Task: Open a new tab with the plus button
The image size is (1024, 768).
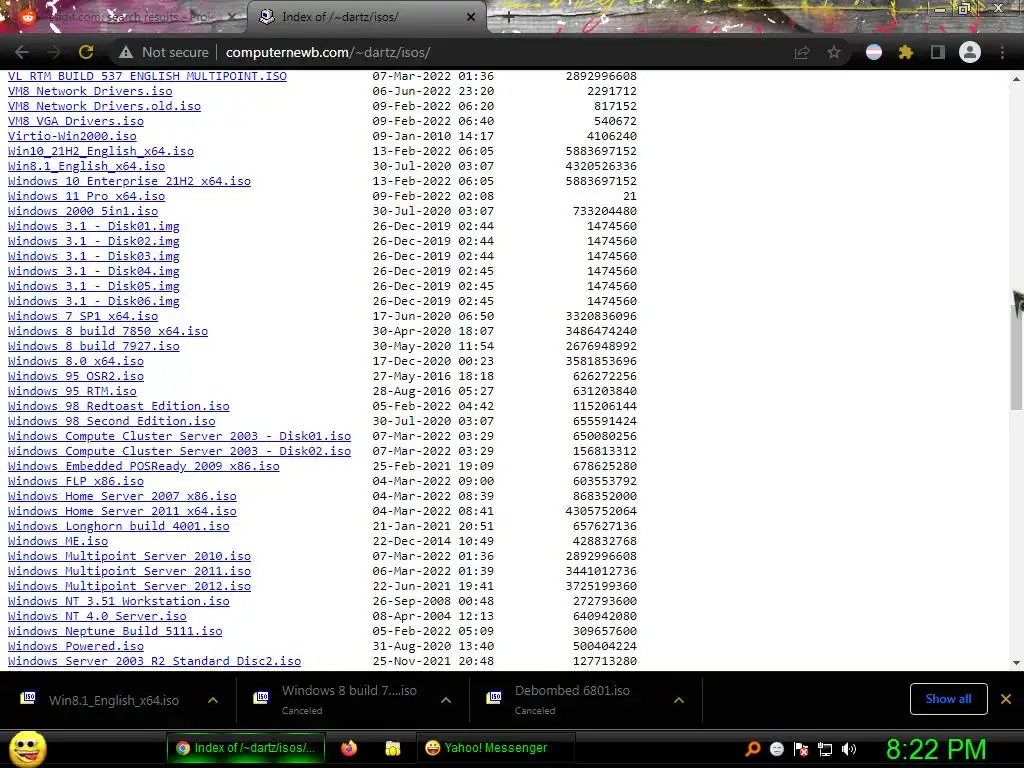Action: point(509,17)
